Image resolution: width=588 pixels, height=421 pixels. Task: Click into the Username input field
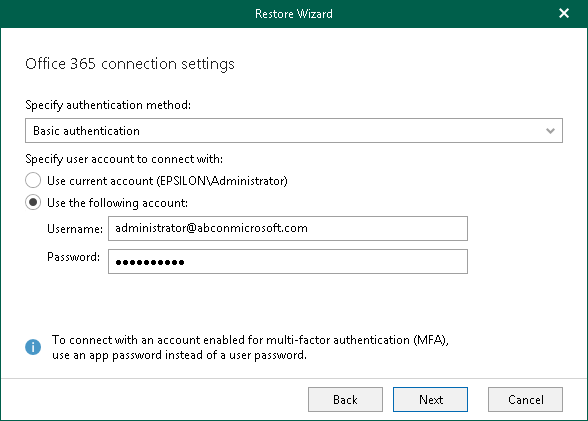click(x=288, y=228)
